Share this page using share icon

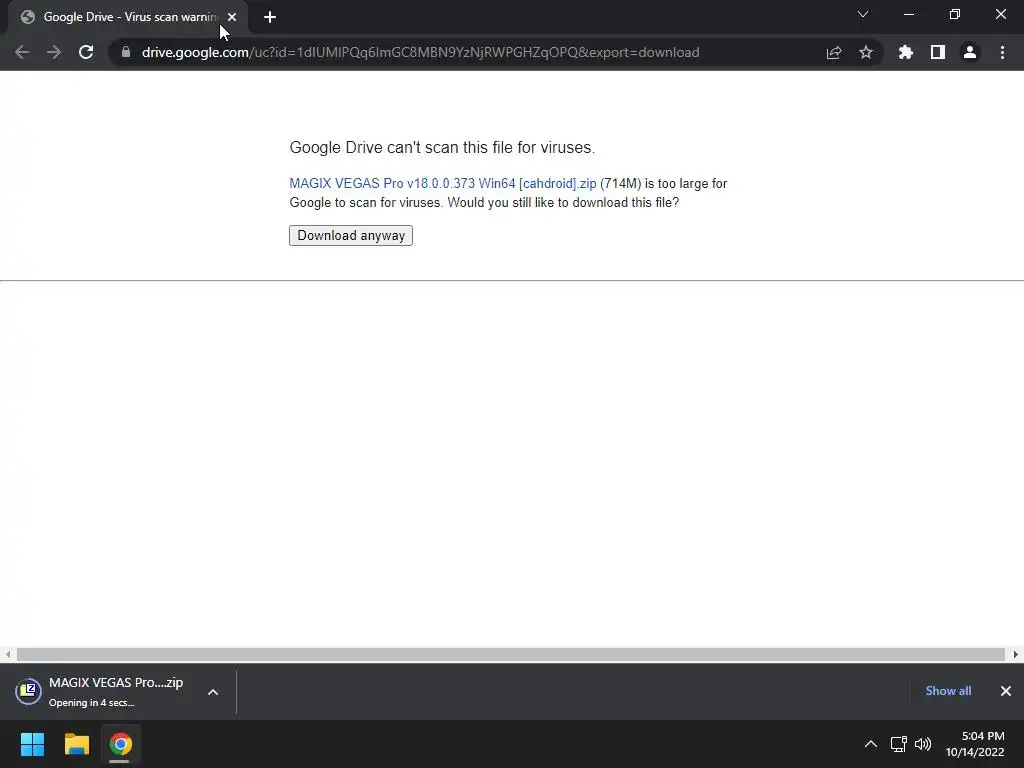pos(834,52)
